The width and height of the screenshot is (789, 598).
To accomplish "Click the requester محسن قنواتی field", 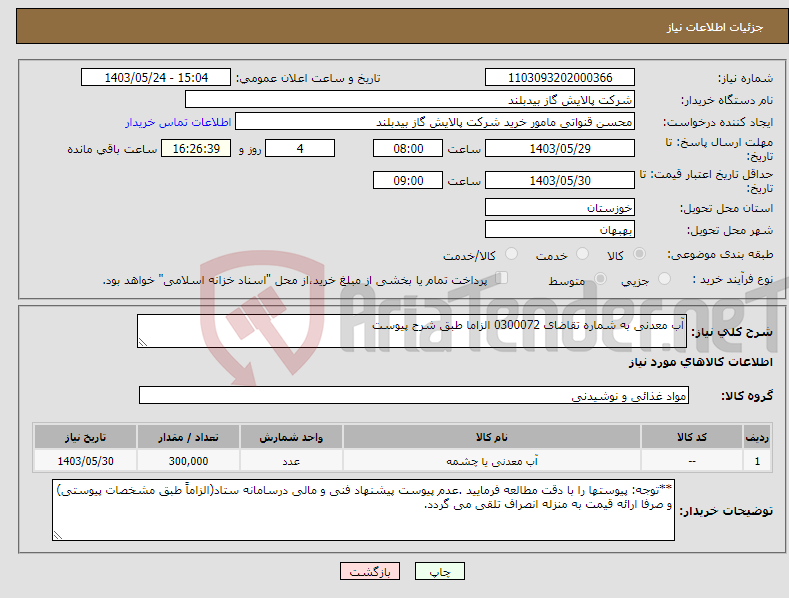I will (x=435, y=121).
